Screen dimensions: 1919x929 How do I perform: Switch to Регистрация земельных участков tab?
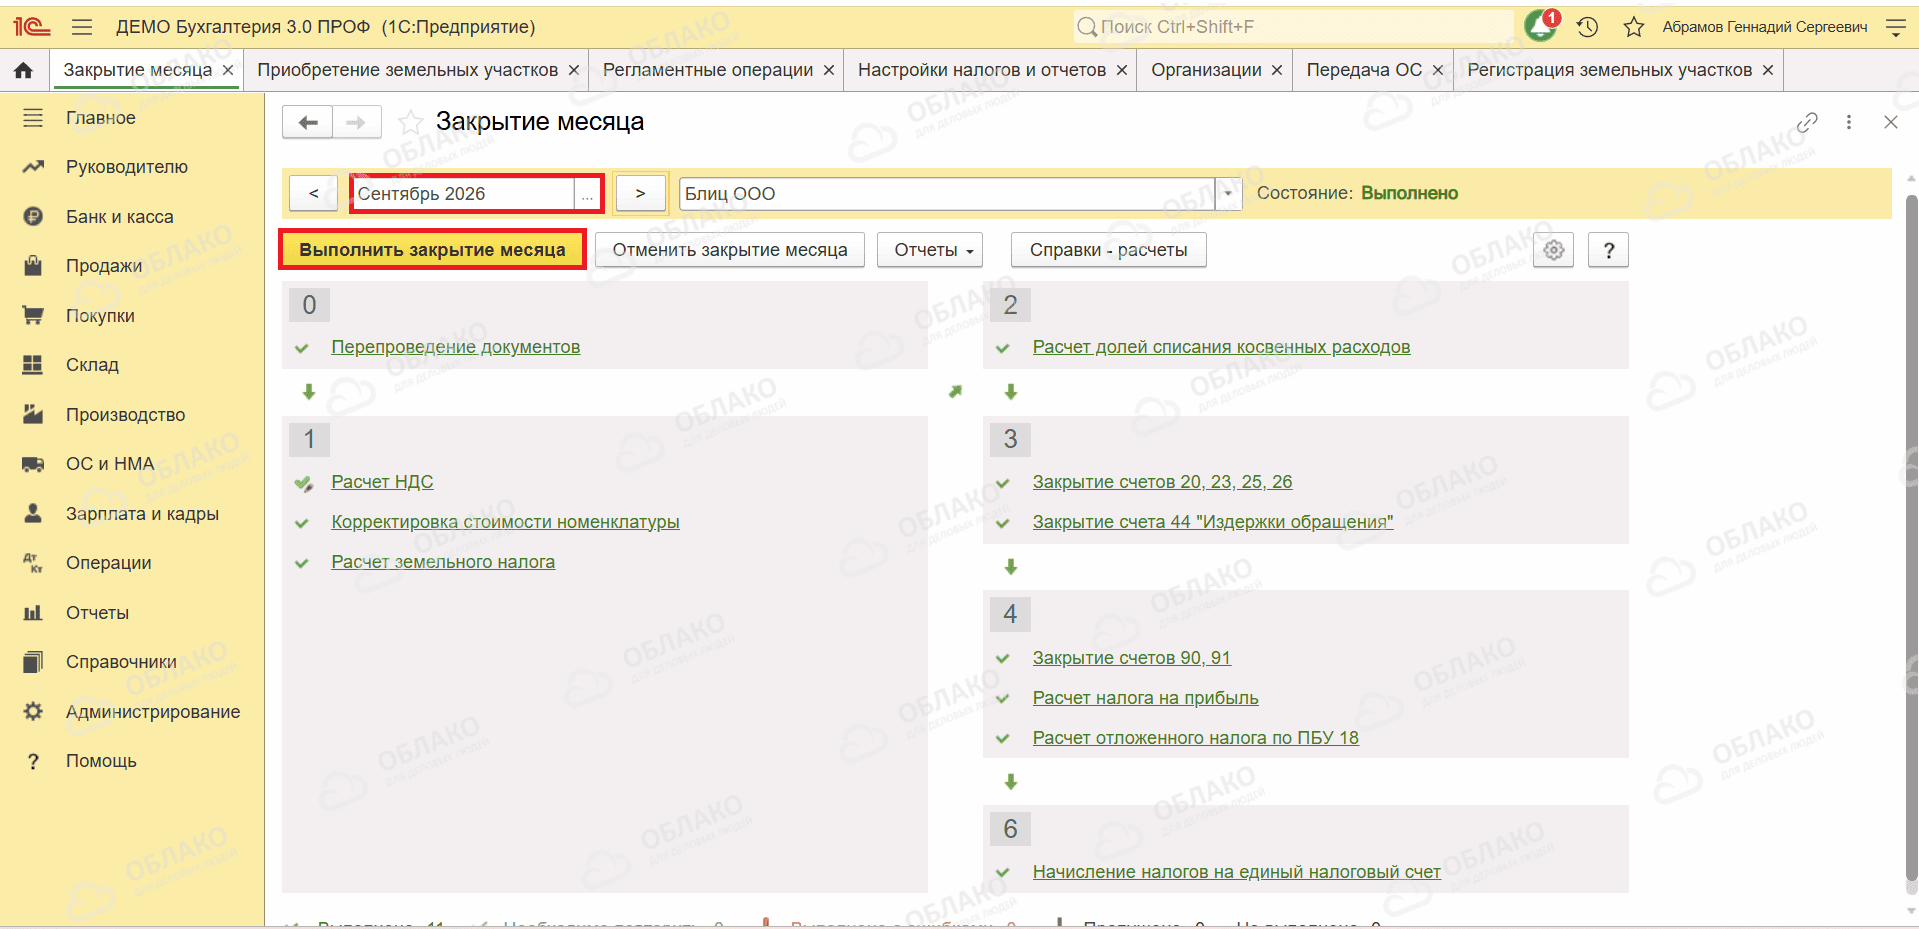1610,70
